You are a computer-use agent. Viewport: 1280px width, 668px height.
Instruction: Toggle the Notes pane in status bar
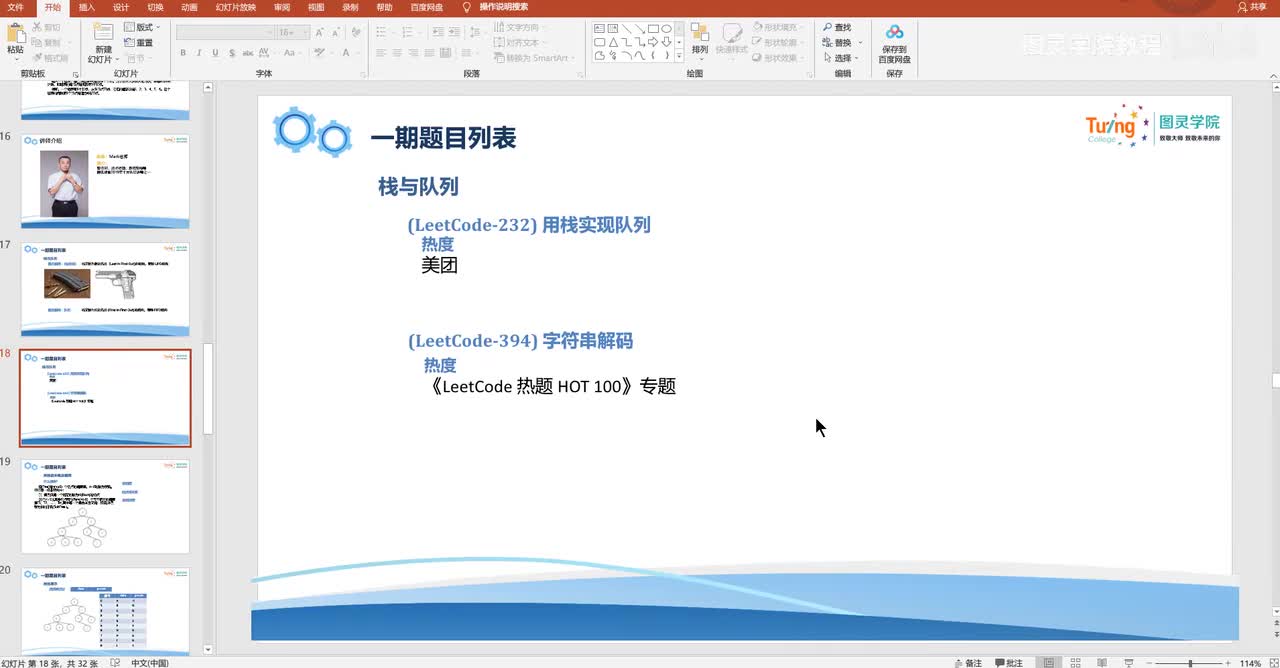click(967, 662)
